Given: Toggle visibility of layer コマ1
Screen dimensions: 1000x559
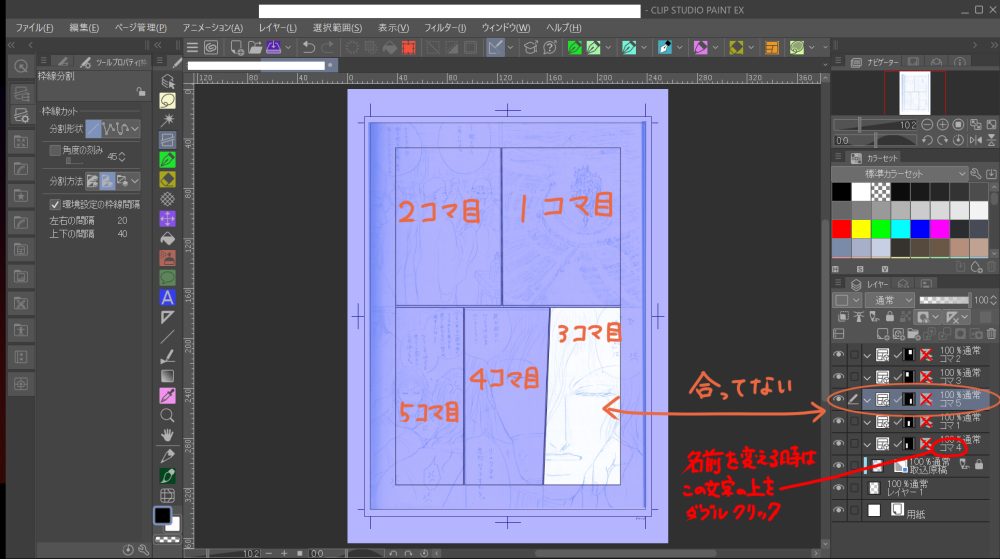Looking at the screenshot, I should 839,421.
